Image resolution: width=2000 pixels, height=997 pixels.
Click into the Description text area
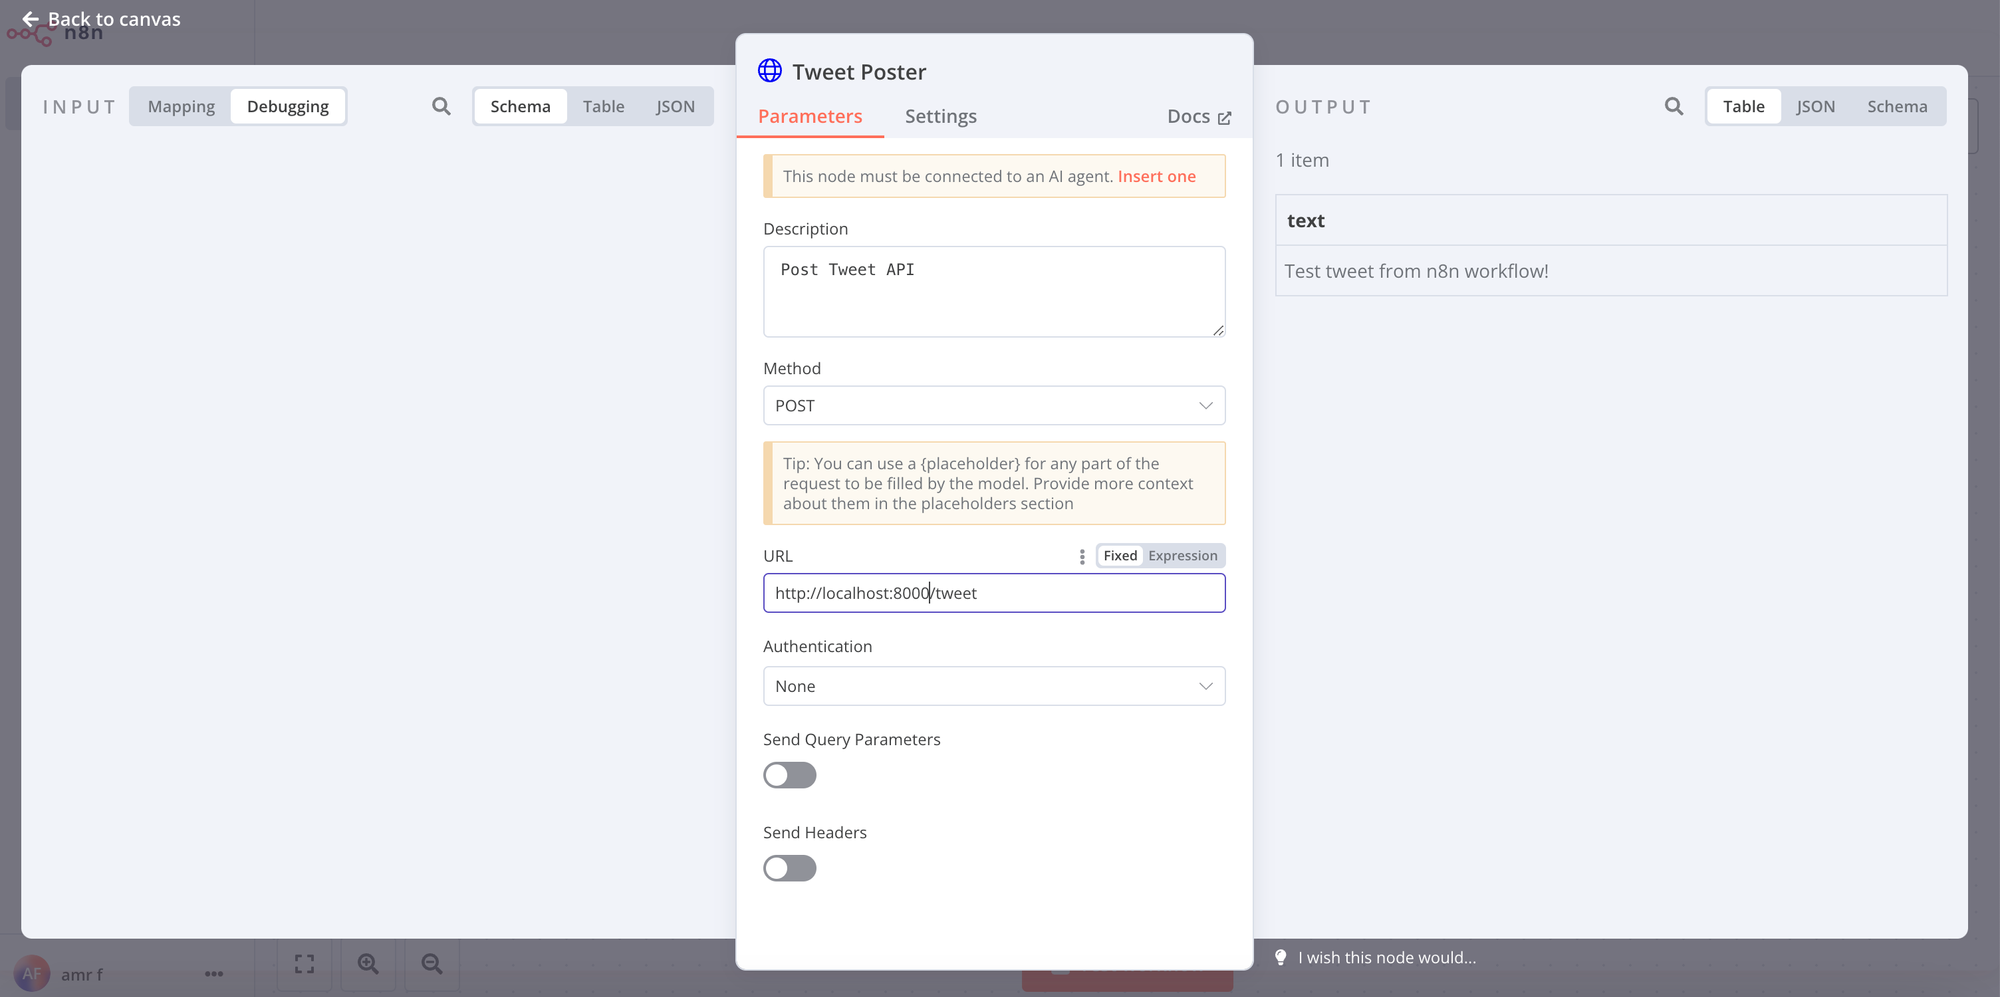(994, 292)
